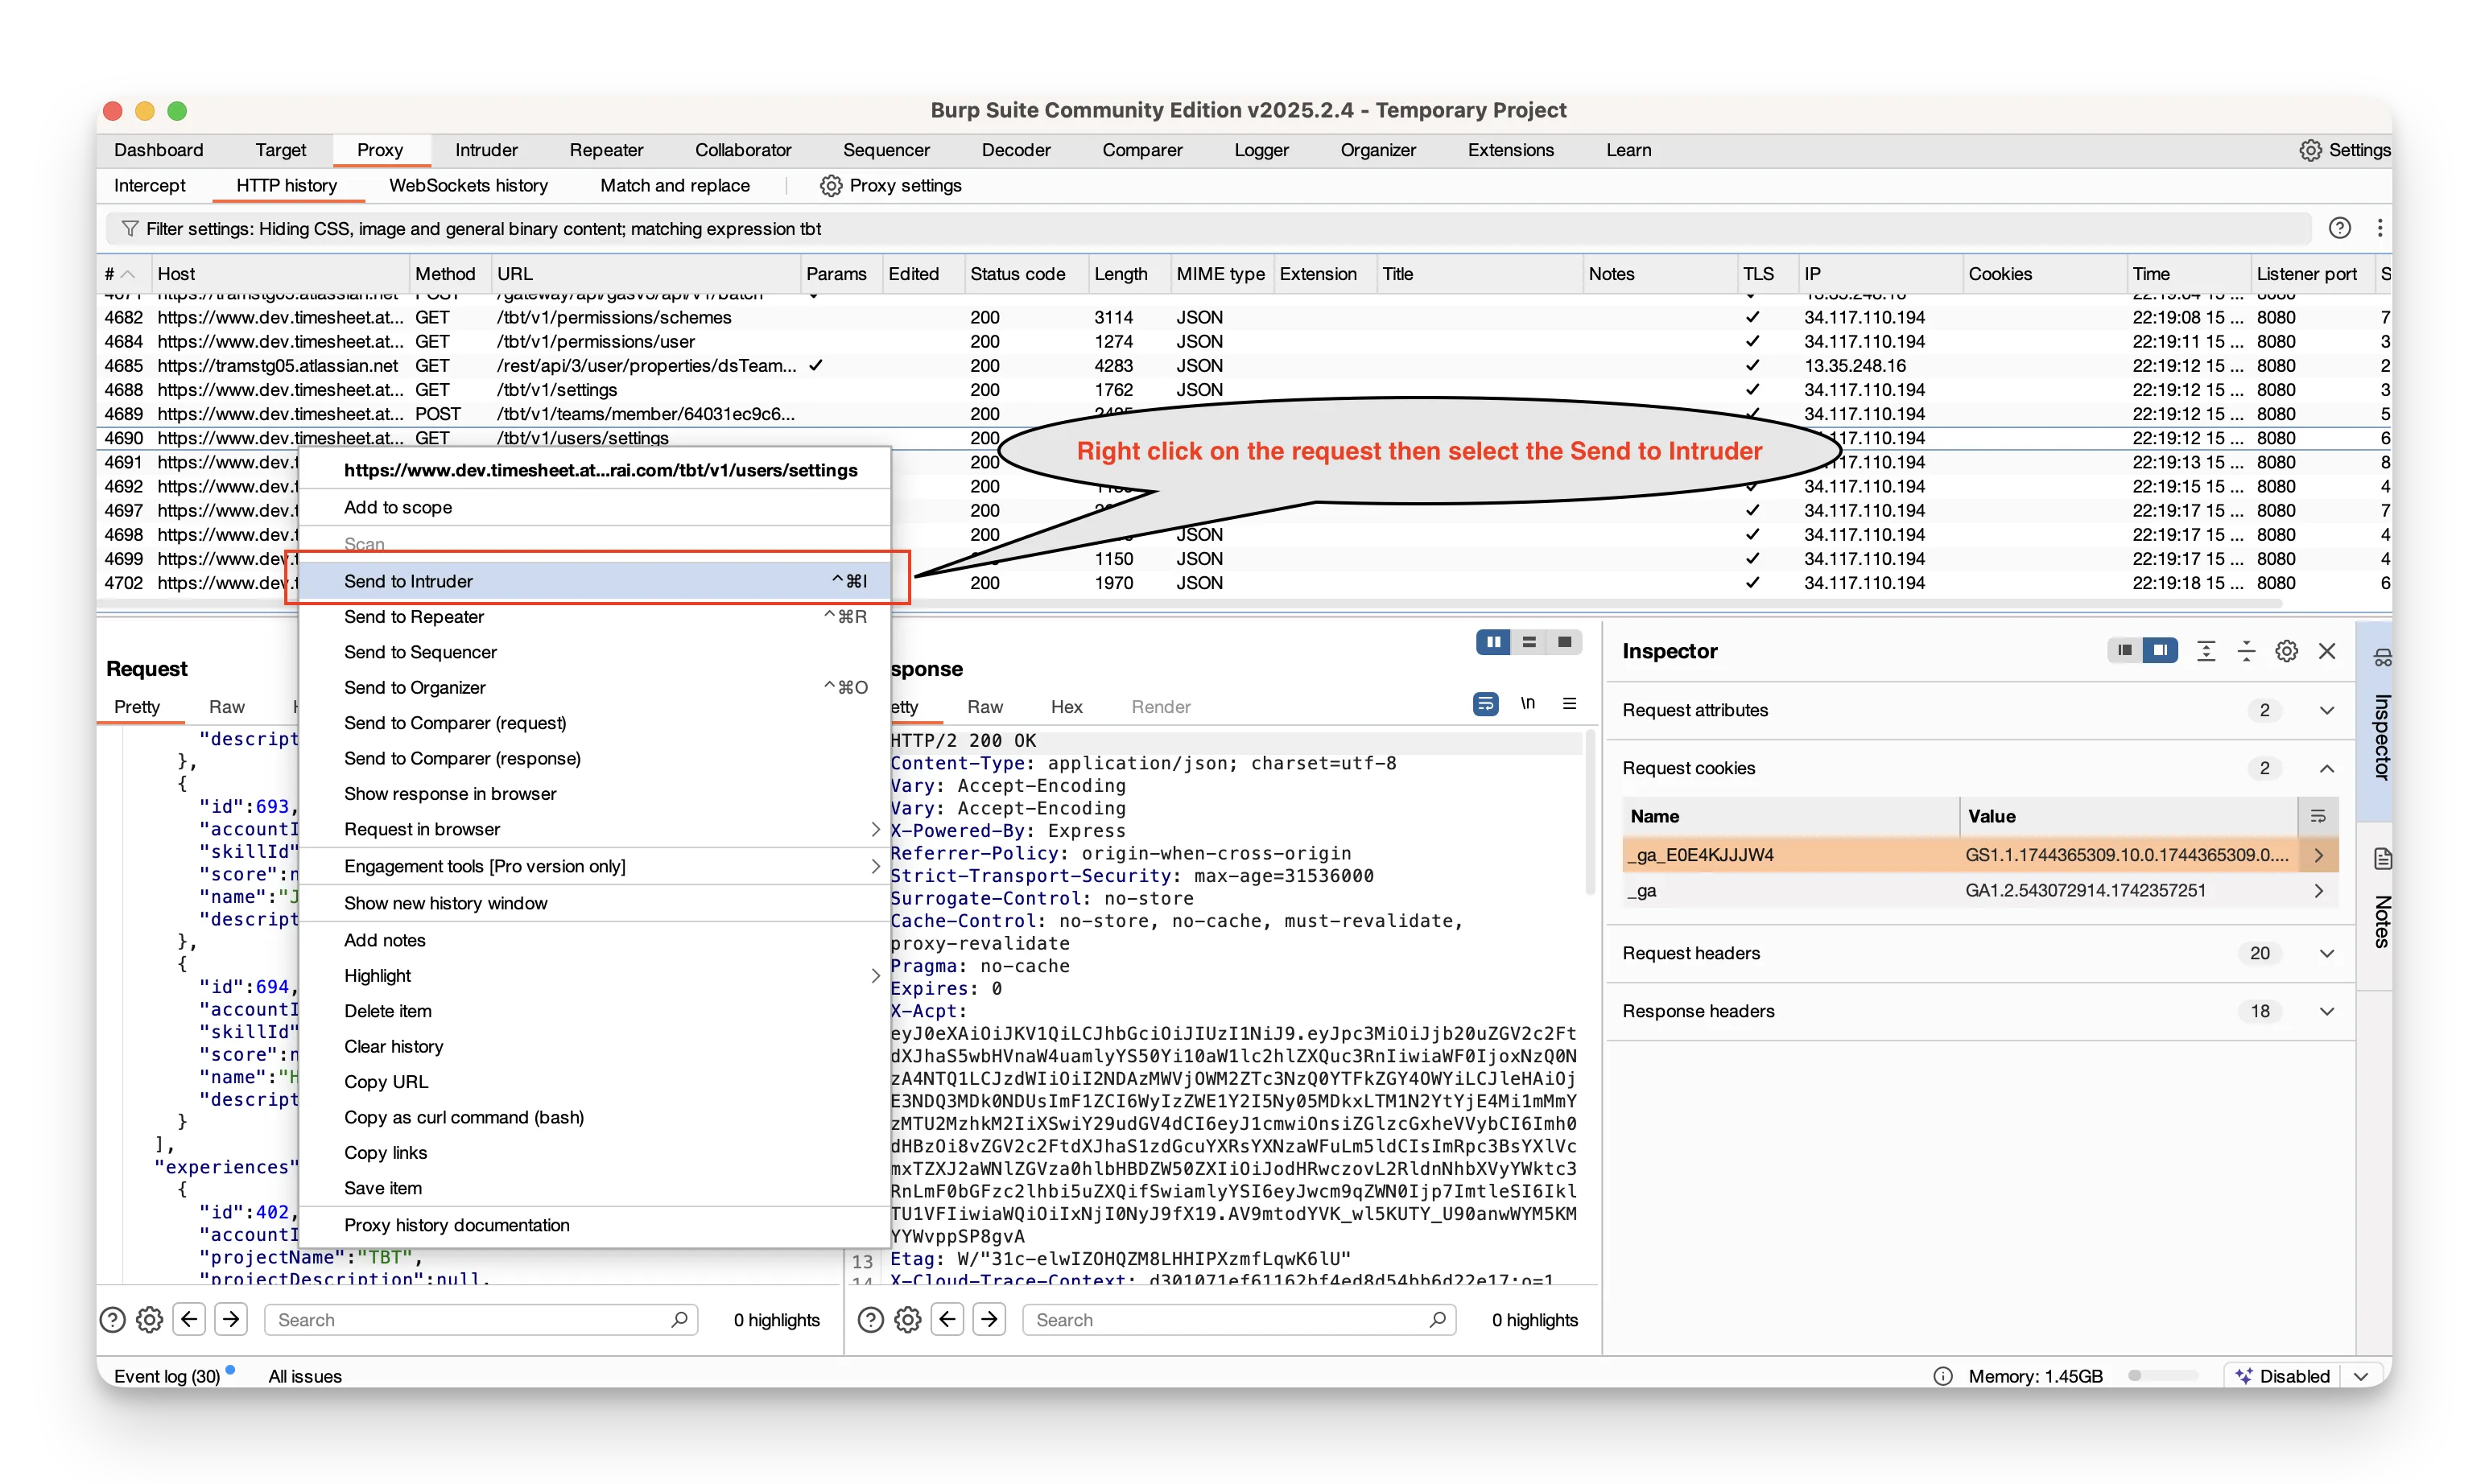Click Delete item in context menu
The width and height of the screenshot is (2489, 1484).
594,1011
